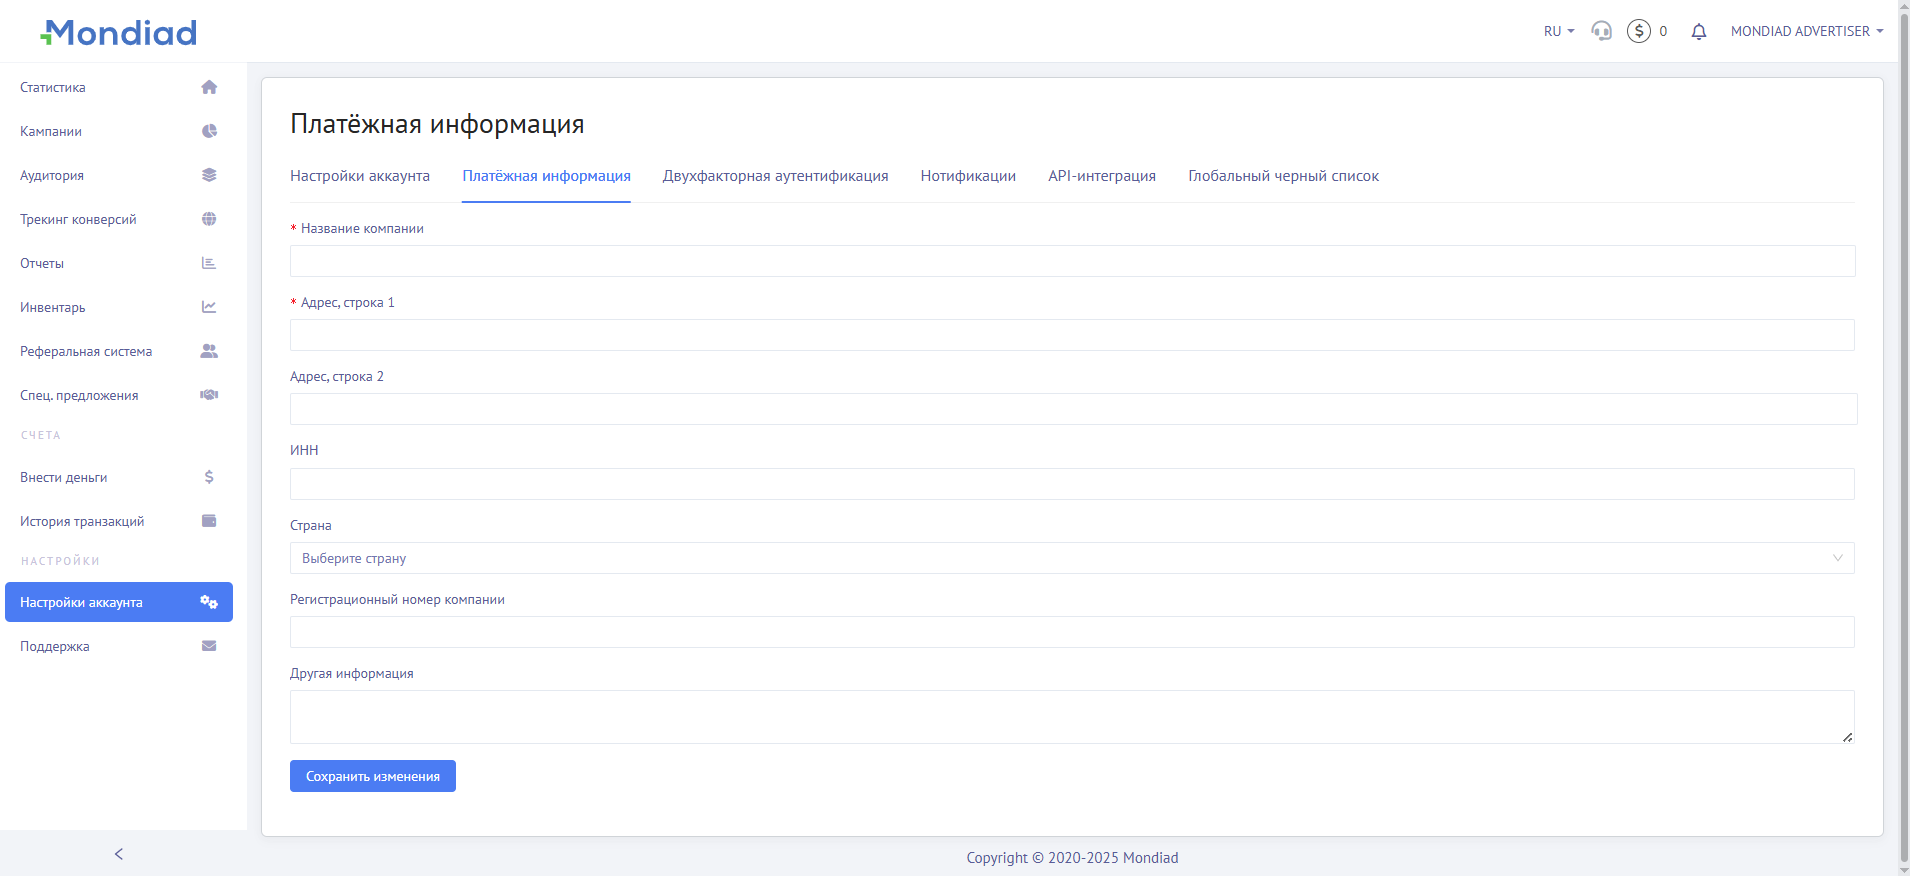This screenshot has width=1910, height=876.
Task: Click the envelope icon beside Поддержка
Action: [x=209, y=646]
